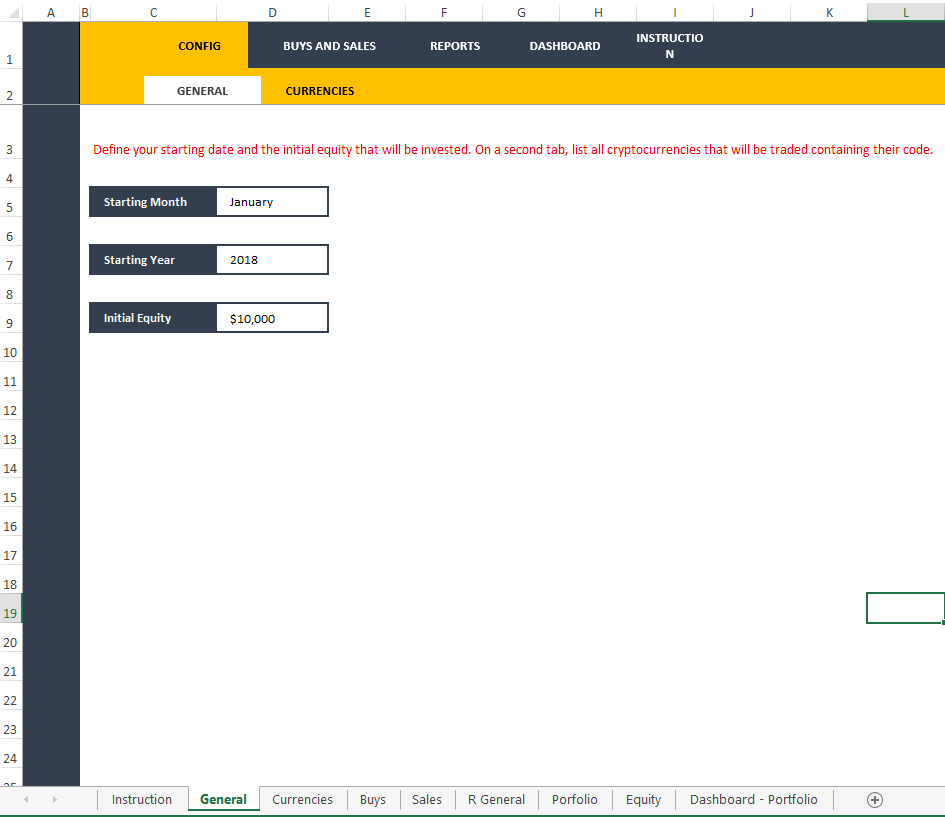Screen dimensions: 945x817
Task: Open the Sales sheet tab
Action: pyautogui.click(x=427, y=800)
